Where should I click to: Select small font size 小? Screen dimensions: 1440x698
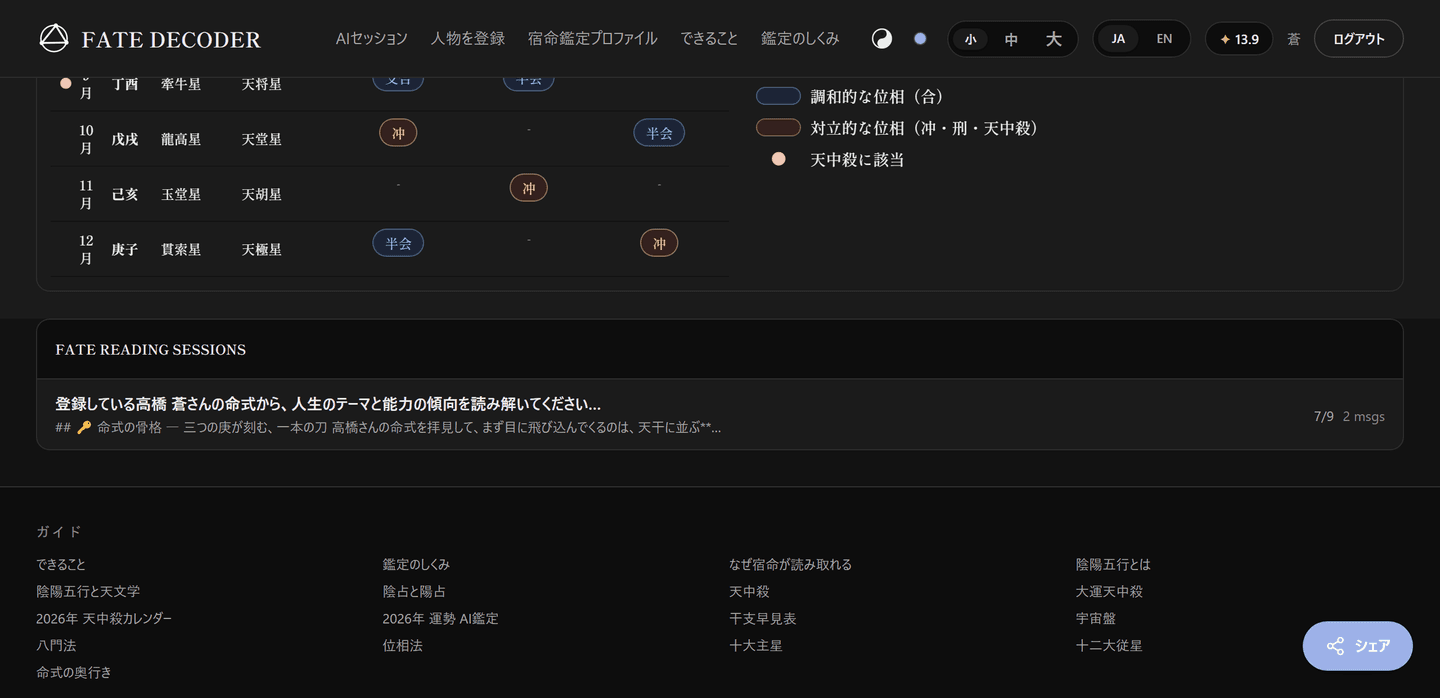click(x=970, y=39)
